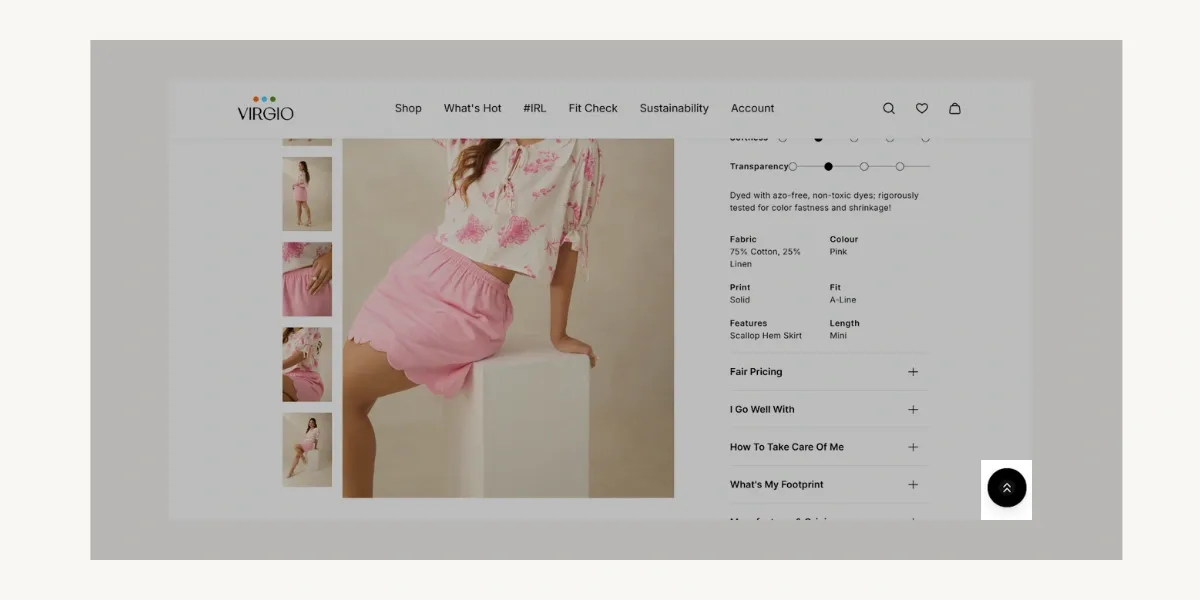The image size is (1200, 600).
Task: Click the plus icon beside How To Take Care Of Me
Action: 912,447
